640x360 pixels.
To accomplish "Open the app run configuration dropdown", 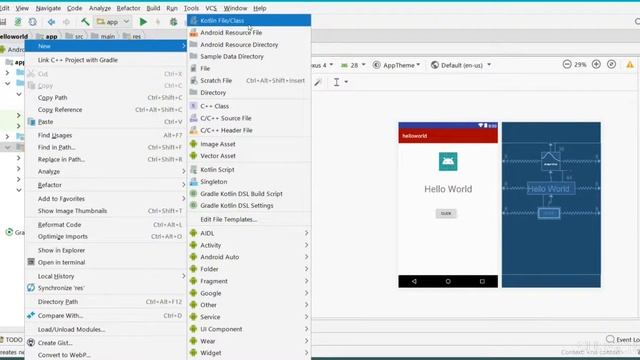I will click(113, 22).
